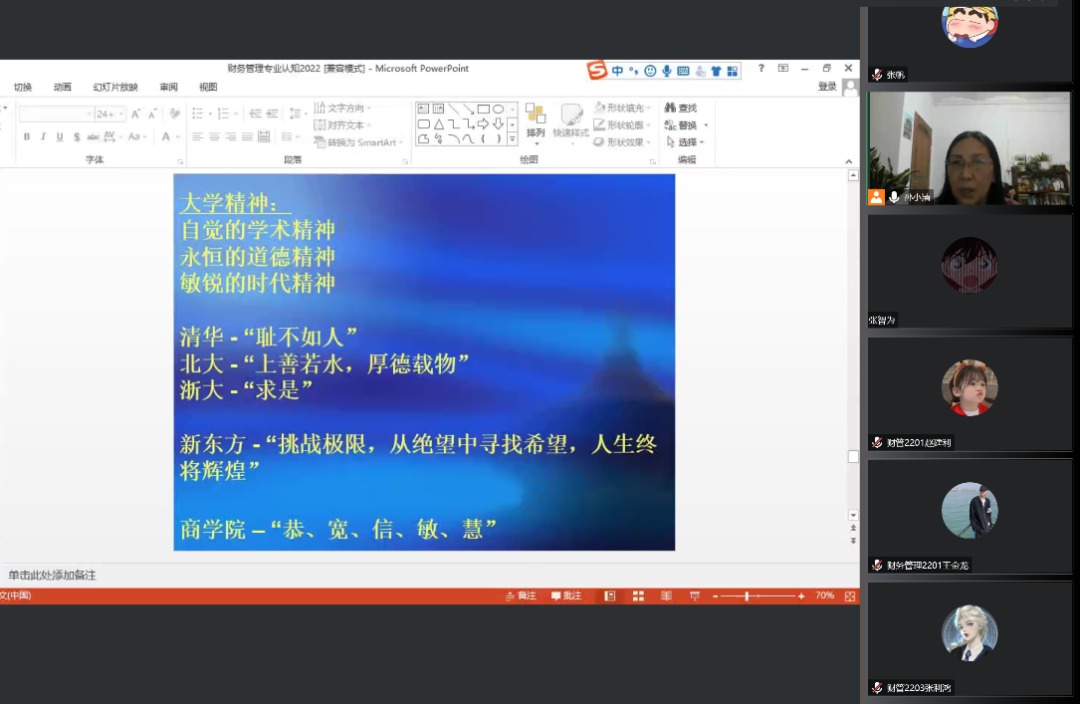The width and height of the screenshot is (1080, 704).
Task: Click the Sogou input method S logo
Action: point(597,70)
